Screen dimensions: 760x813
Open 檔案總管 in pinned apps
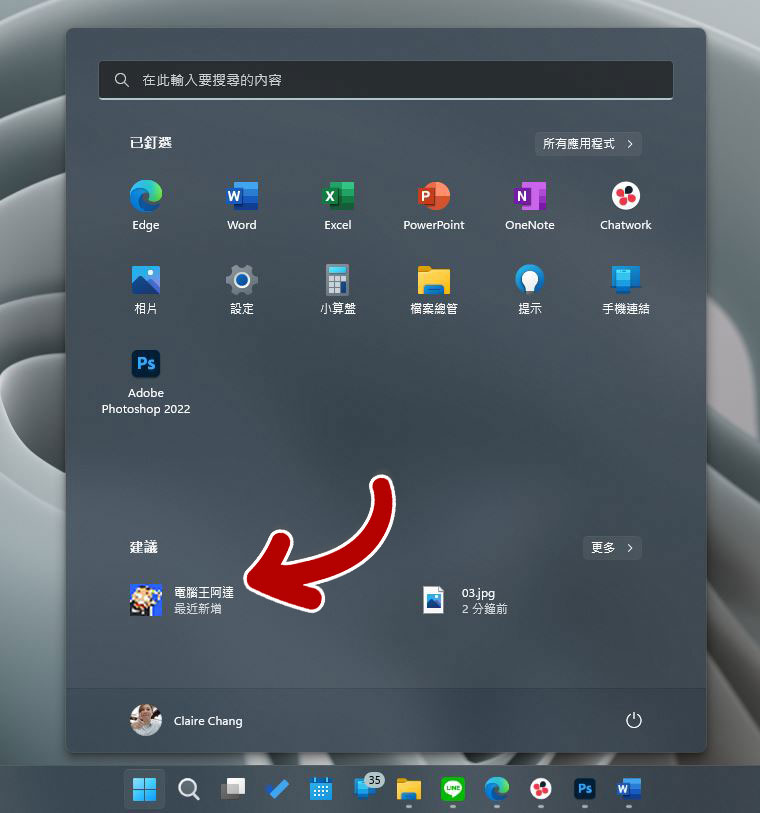[434, 289]
